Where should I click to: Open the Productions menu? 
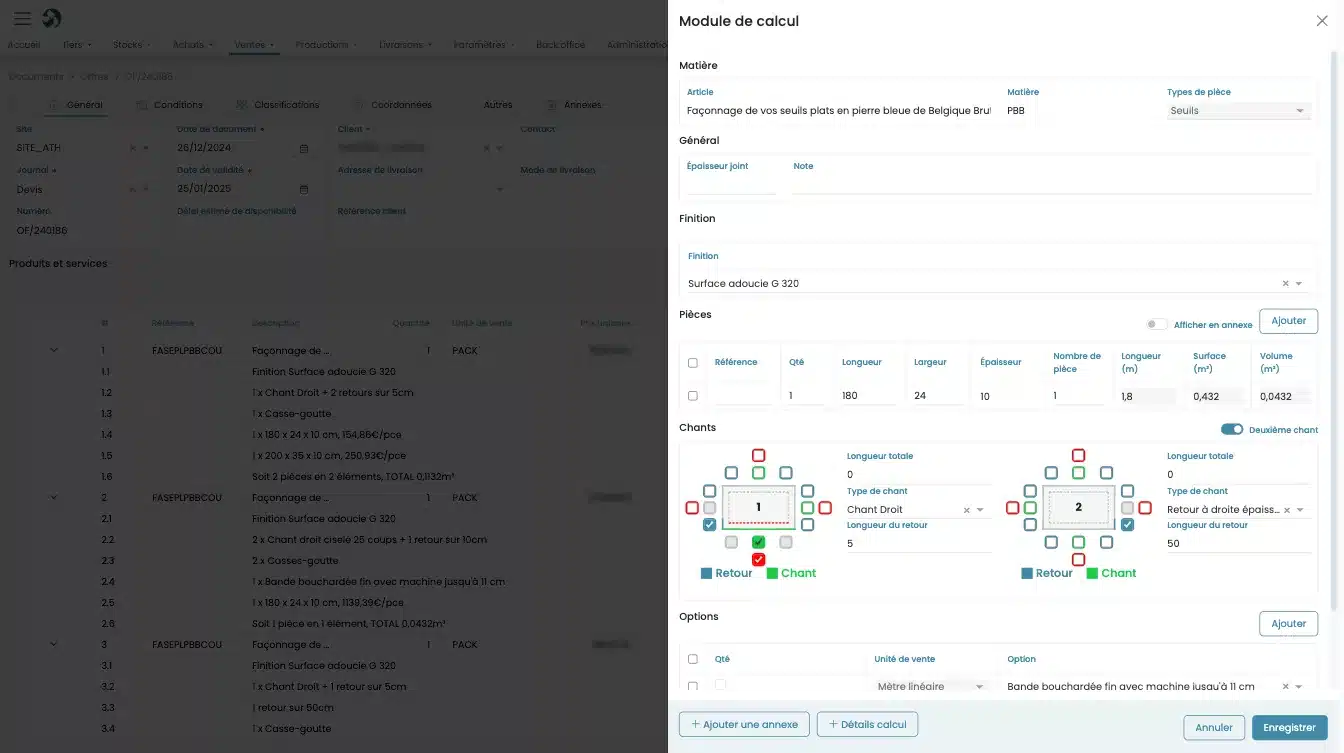pyautogui.click(x=326, y=45)
